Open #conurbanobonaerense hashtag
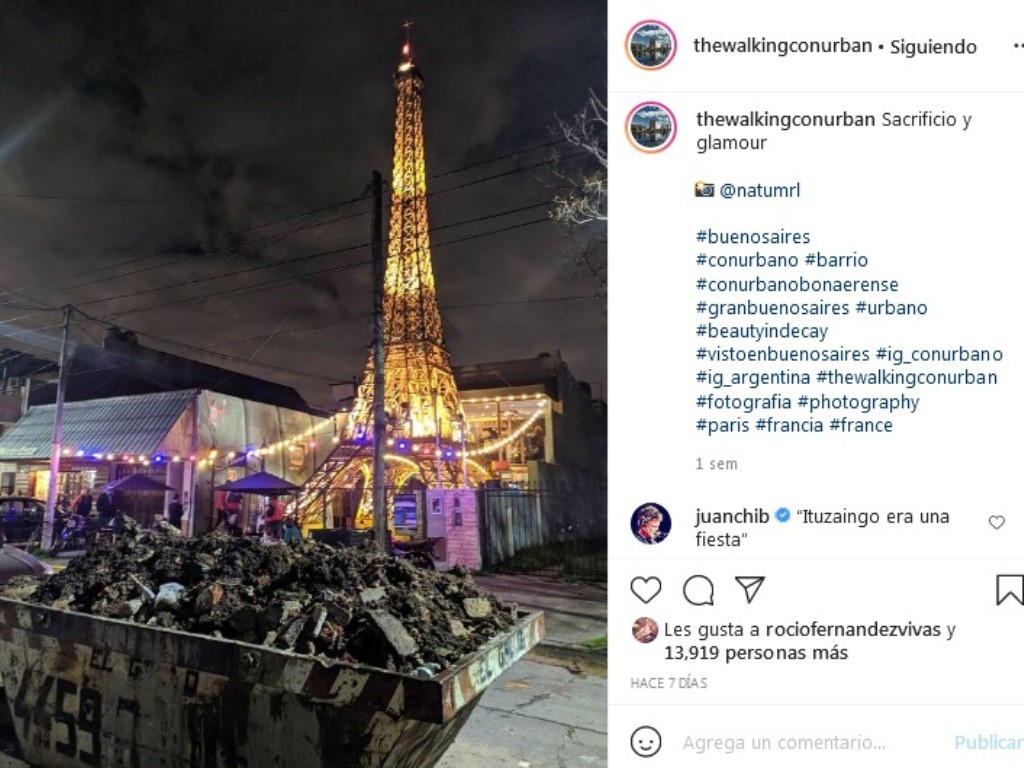 click(797, 284)
